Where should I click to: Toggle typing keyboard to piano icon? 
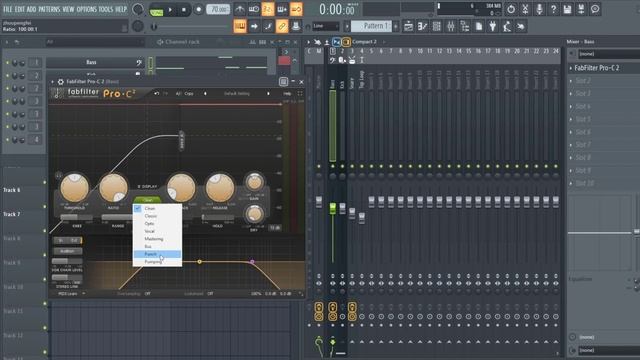pos(240,27)
